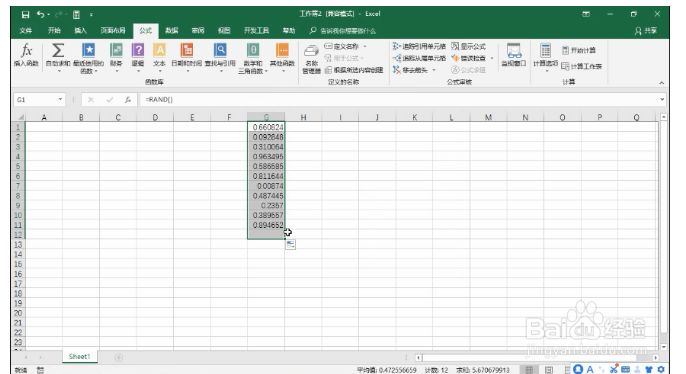Click the formula bar containing =RAND()
Image resolution: width=686 pixels, height=374 pixels.
pos(398,100)
